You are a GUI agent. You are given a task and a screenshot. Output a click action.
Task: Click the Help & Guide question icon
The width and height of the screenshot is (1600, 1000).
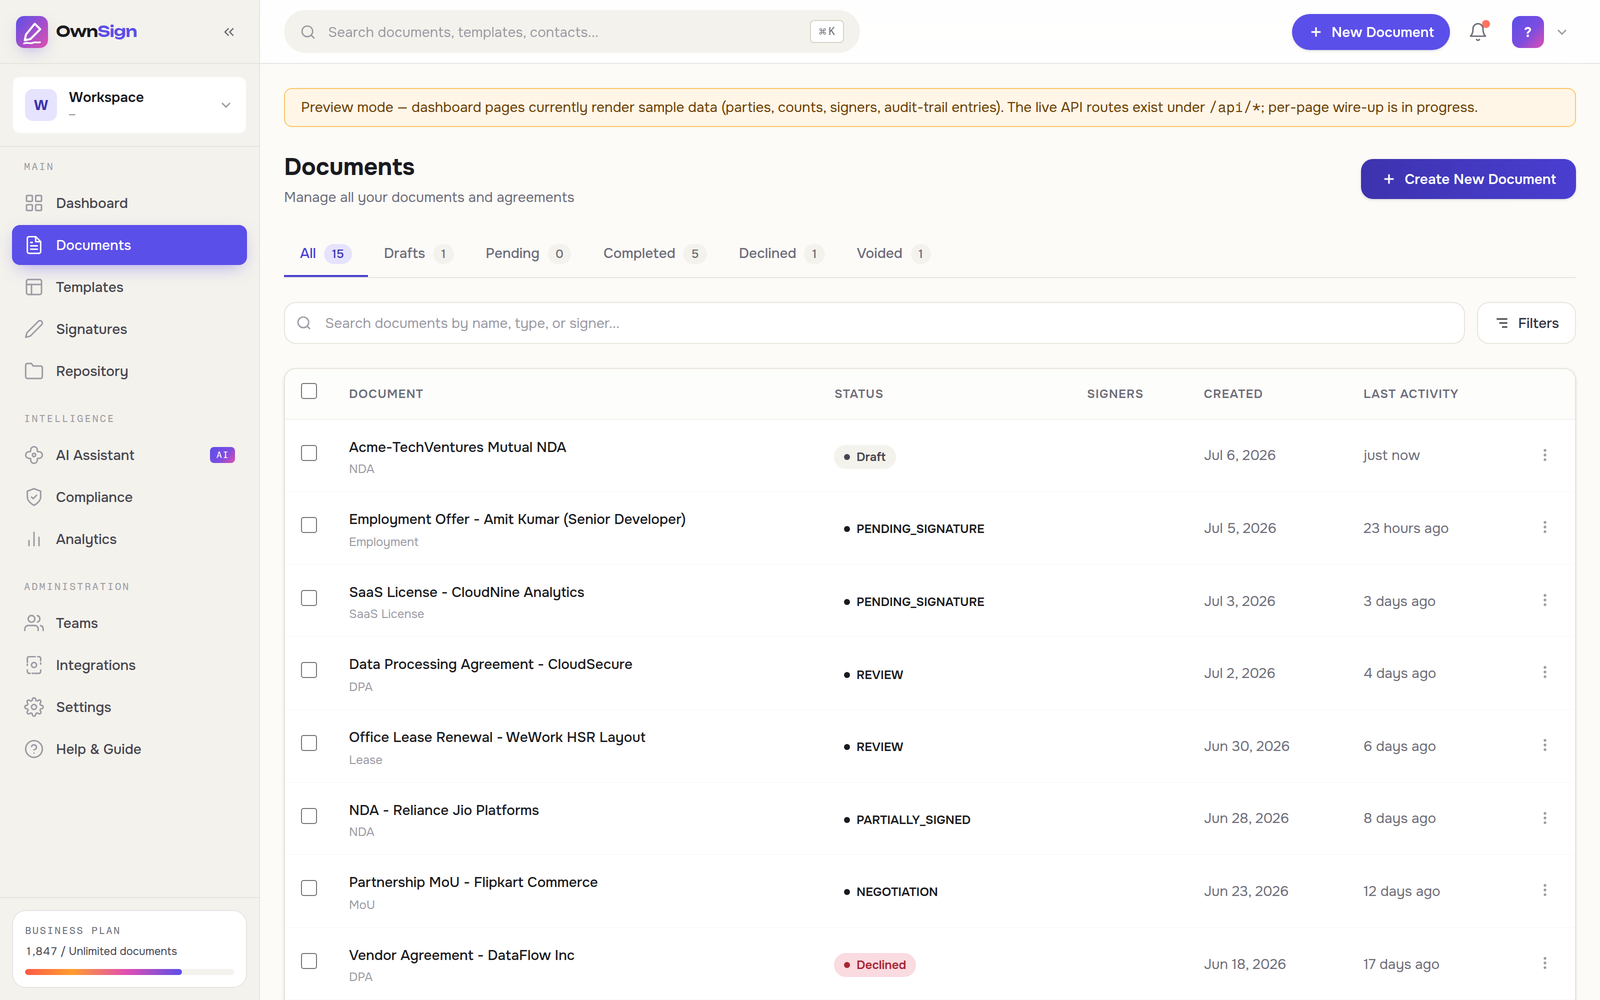[x=34, y=749]
